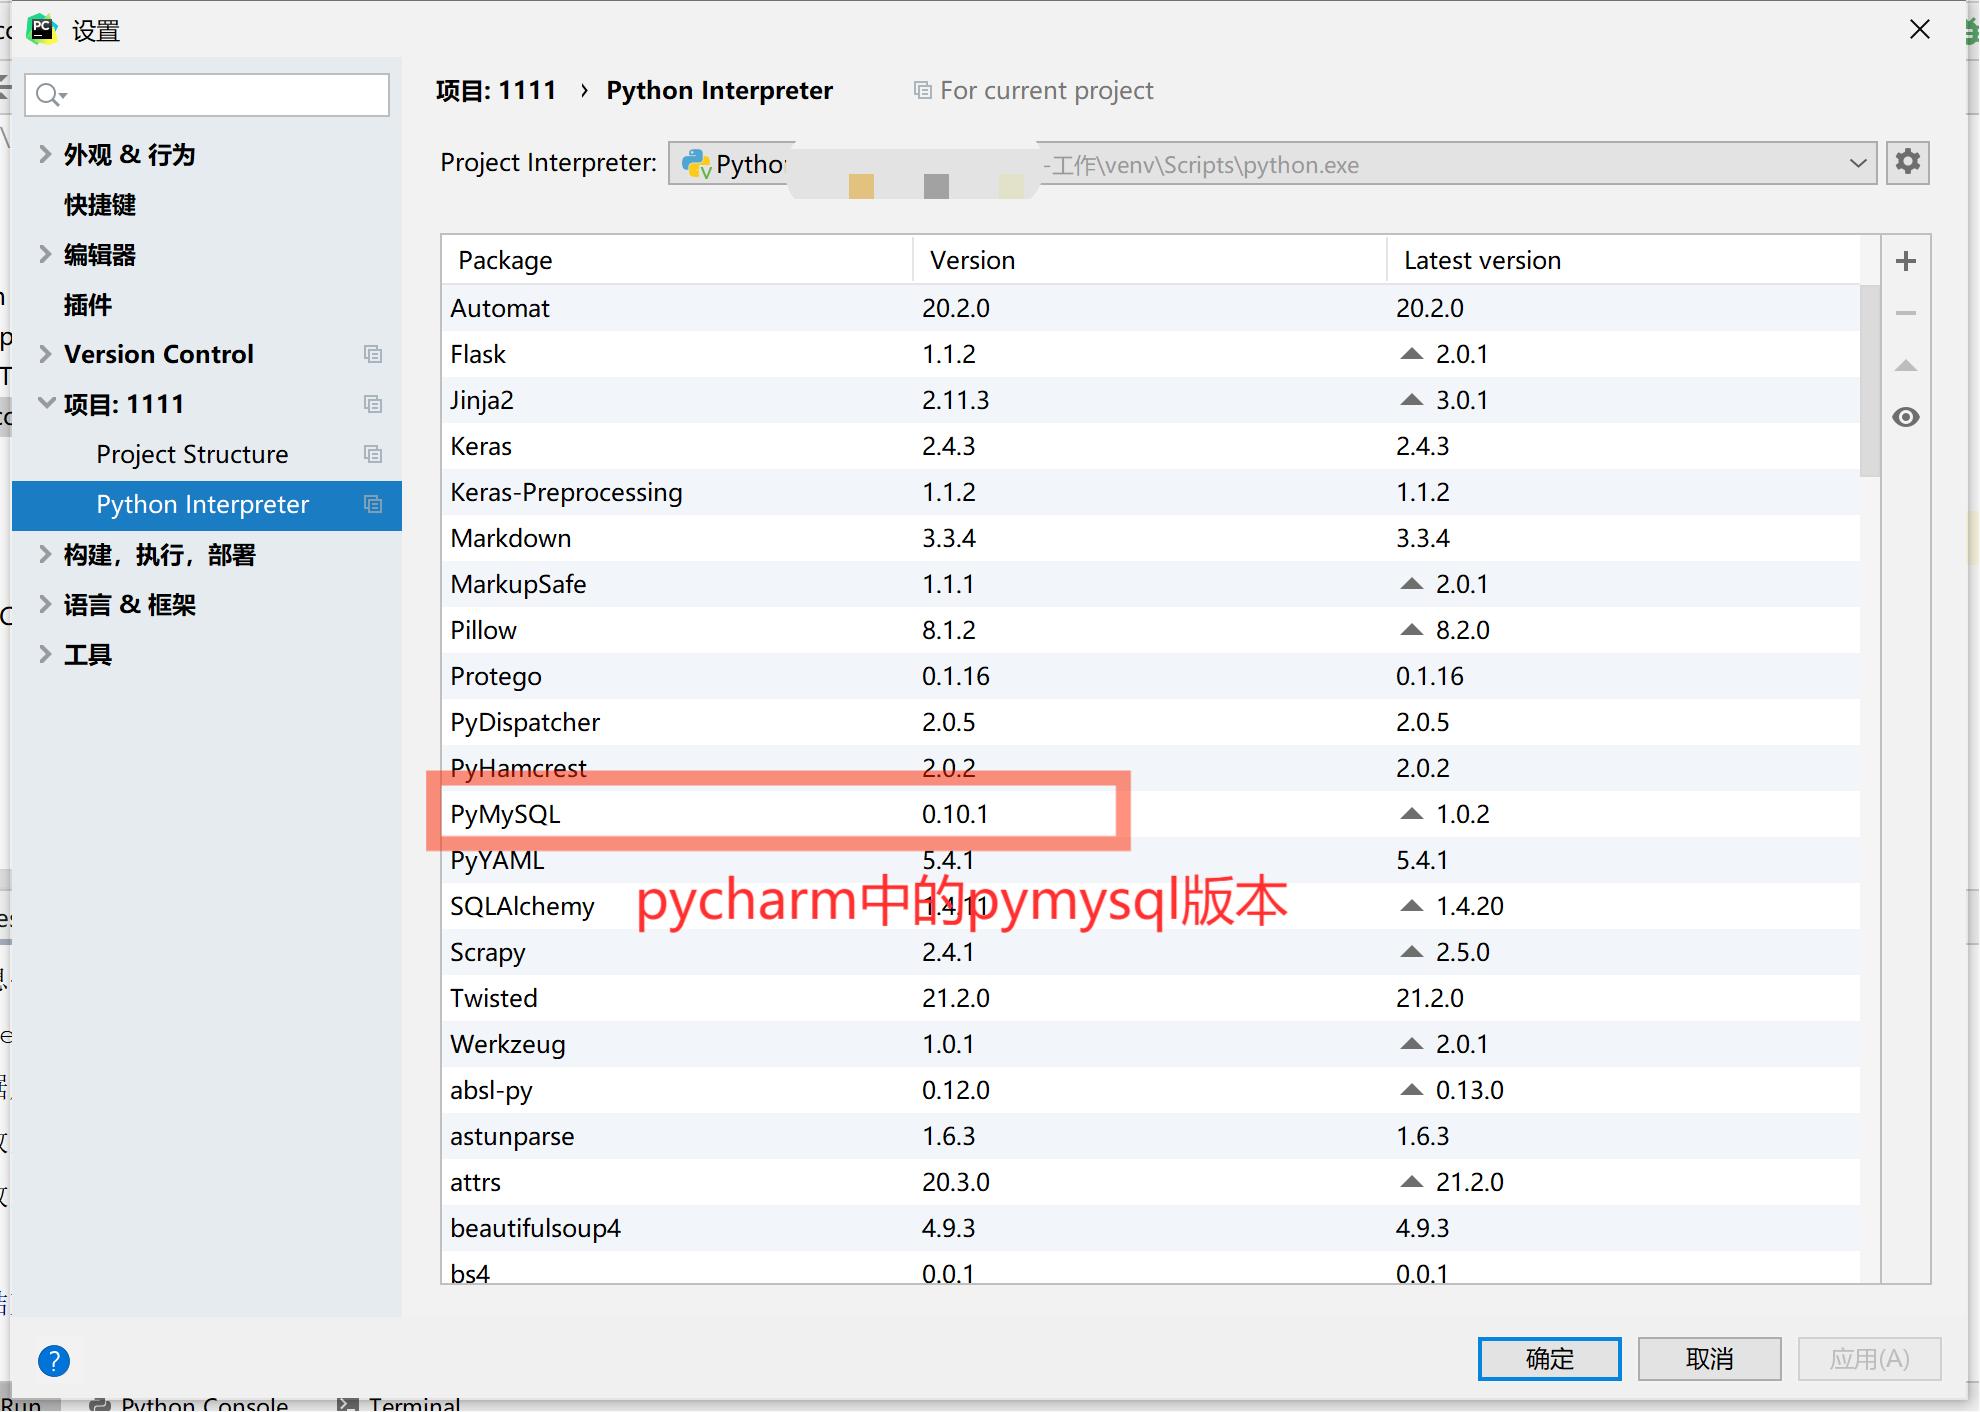Select Project Structure in the settings tree
The image size is (1980, 1412).
(192, 454)
